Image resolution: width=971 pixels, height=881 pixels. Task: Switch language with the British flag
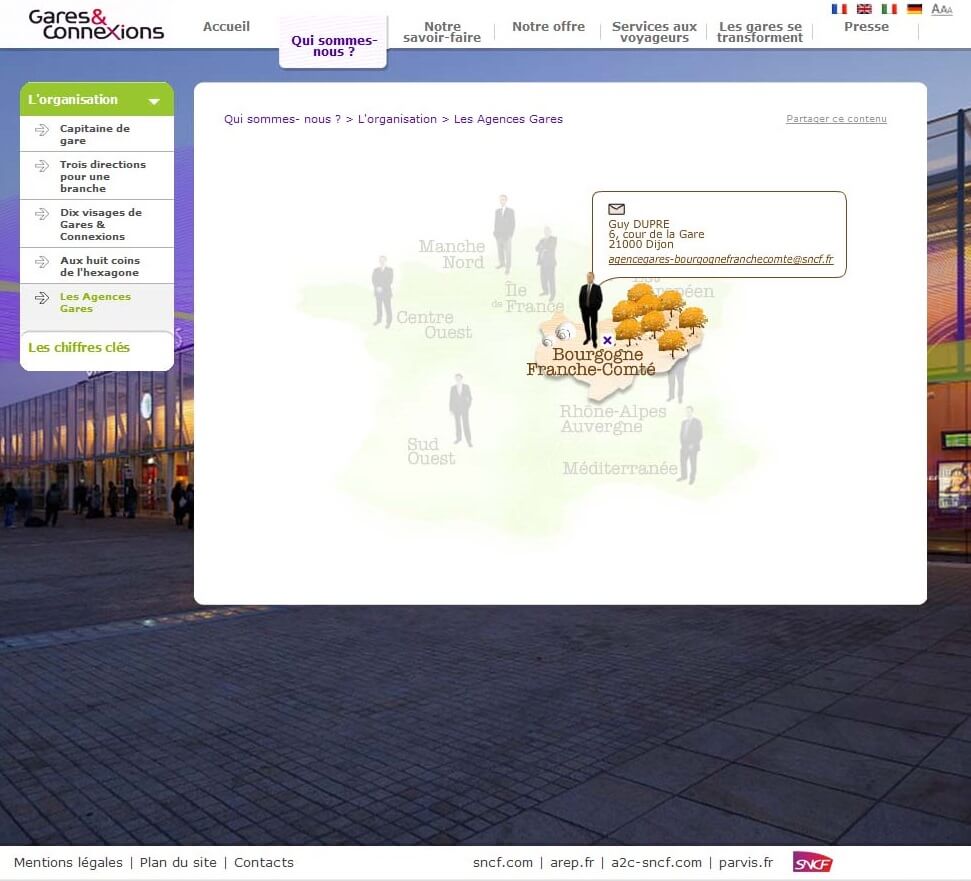click(864, 9)
